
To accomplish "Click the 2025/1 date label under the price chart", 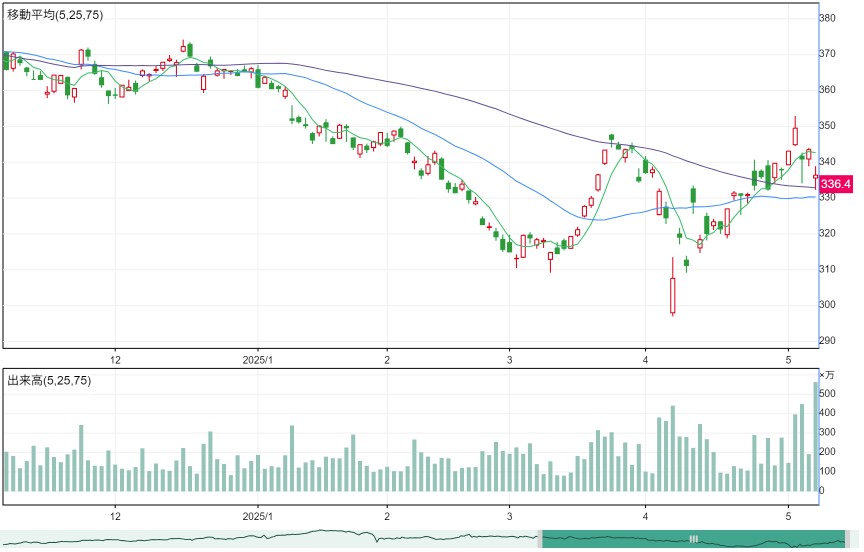I will point(258,360).
